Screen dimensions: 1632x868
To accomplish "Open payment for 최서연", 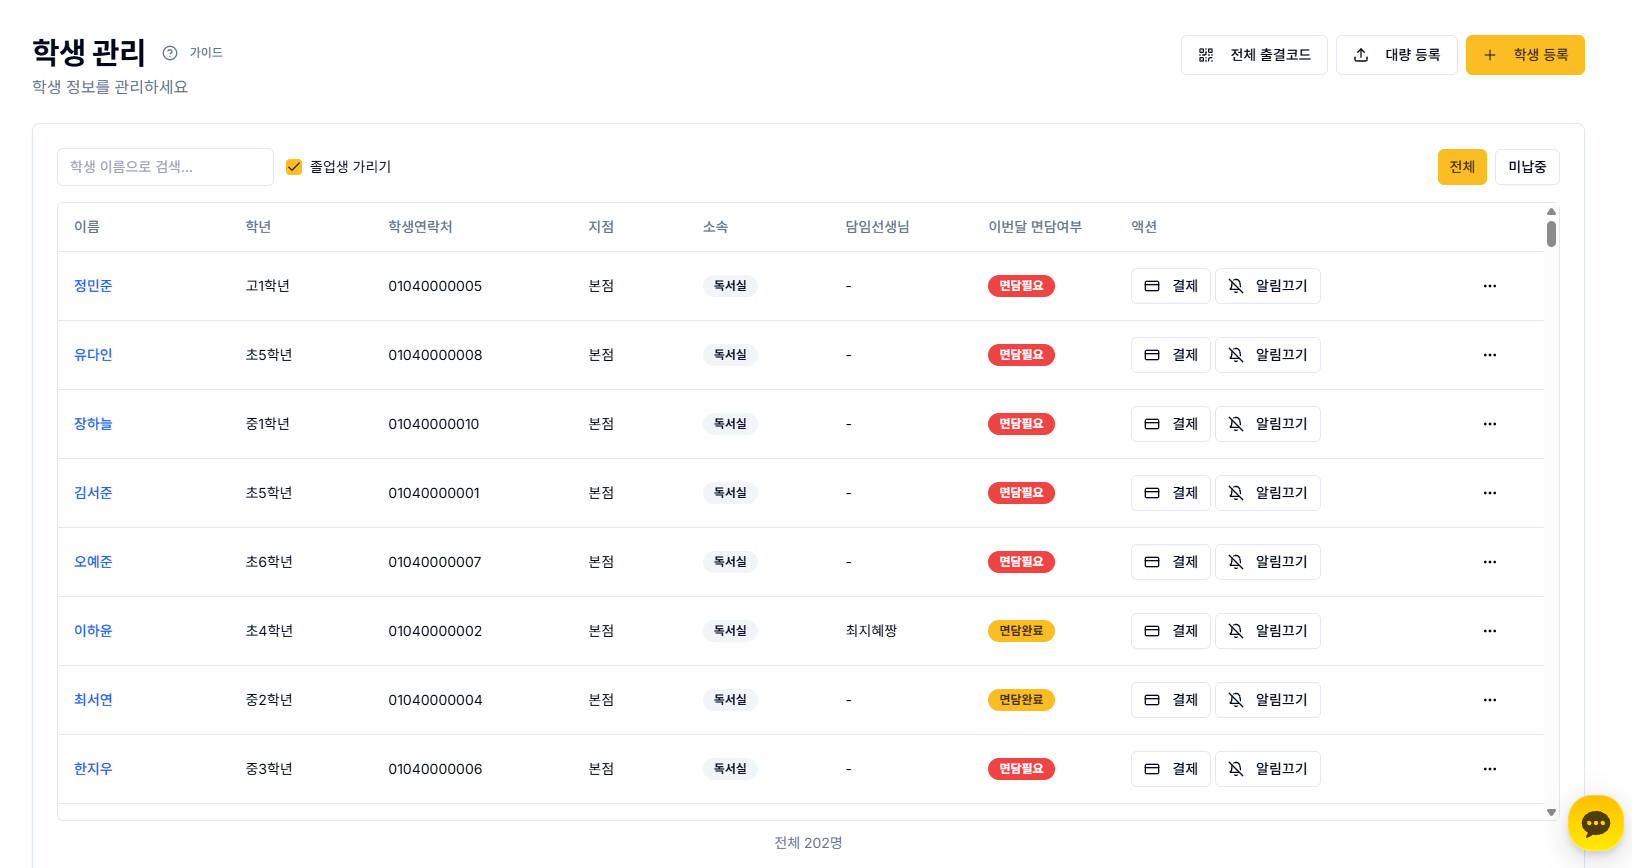I will (1170, 700).
